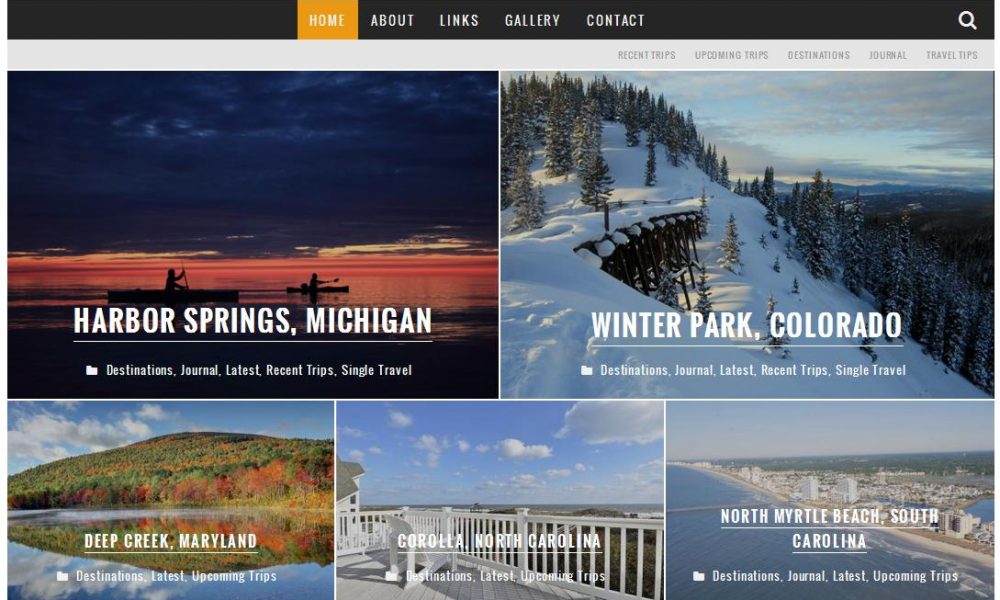Select the Home menu item
This screenshot has height=600, width=1000.
tap(327, 20)
